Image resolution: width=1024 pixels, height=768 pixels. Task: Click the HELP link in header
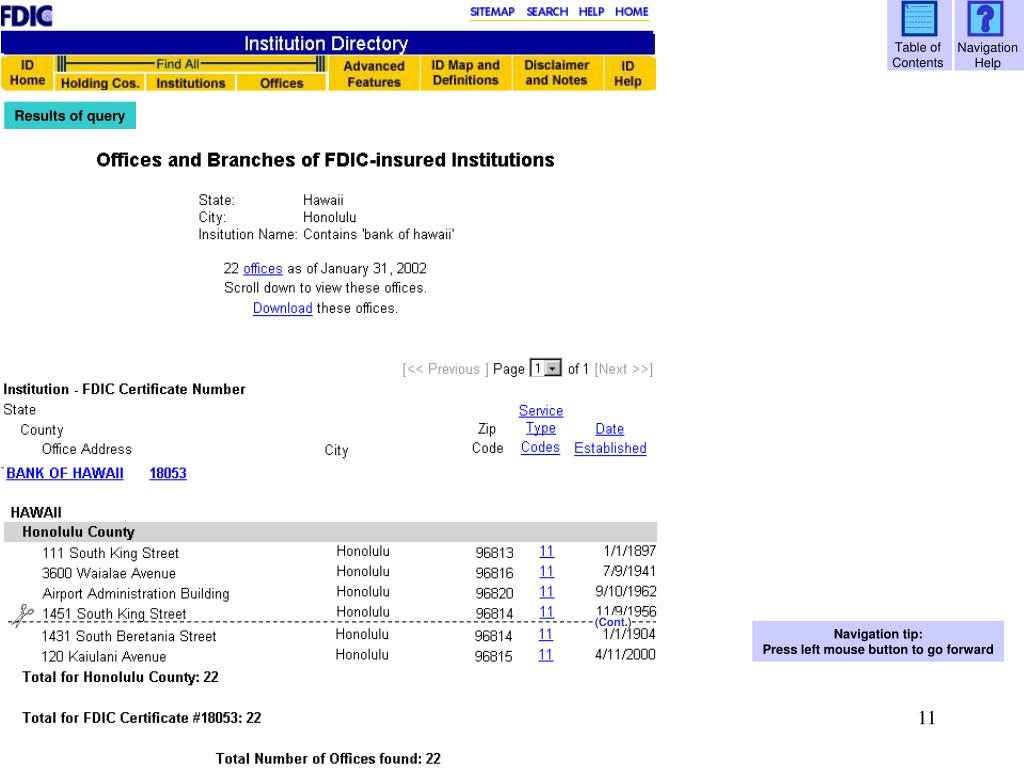(x=591, y=12)
